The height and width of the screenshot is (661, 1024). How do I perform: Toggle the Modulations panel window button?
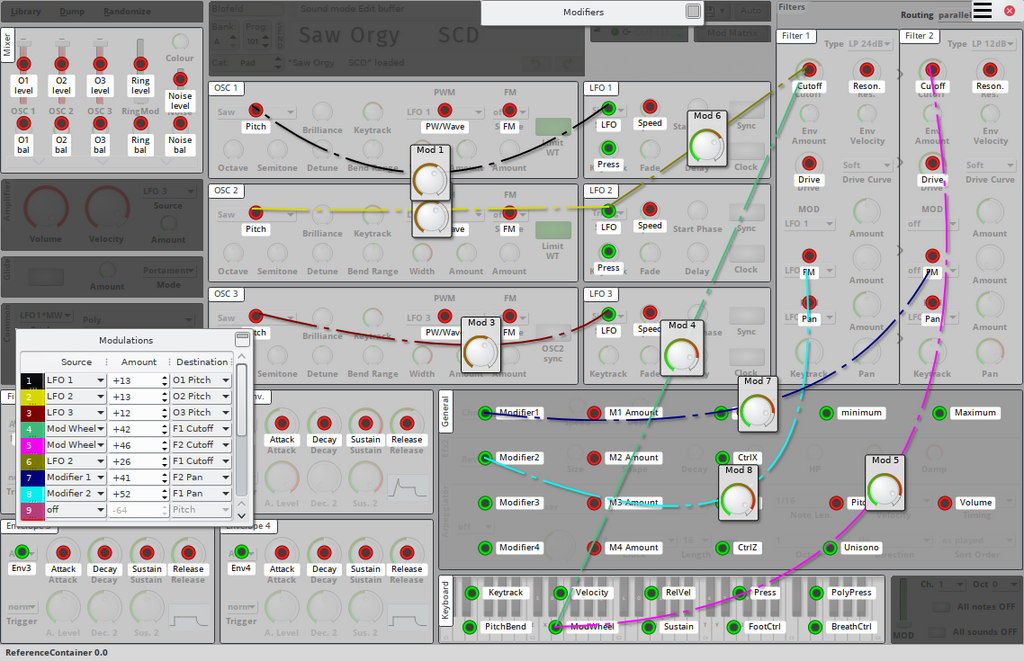click(241, 340)
